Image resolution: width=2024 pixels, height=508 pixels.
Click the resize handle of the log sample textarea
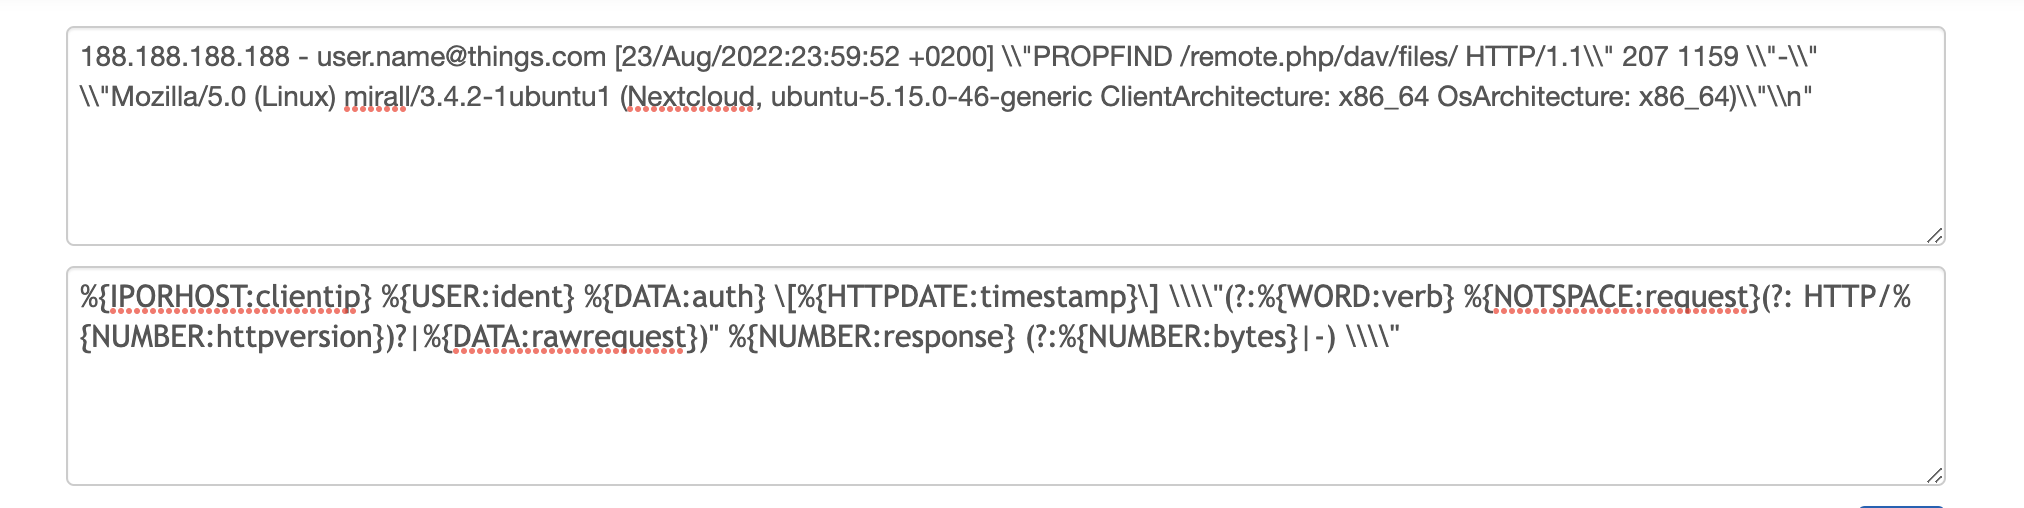[x=1934, y=235]
